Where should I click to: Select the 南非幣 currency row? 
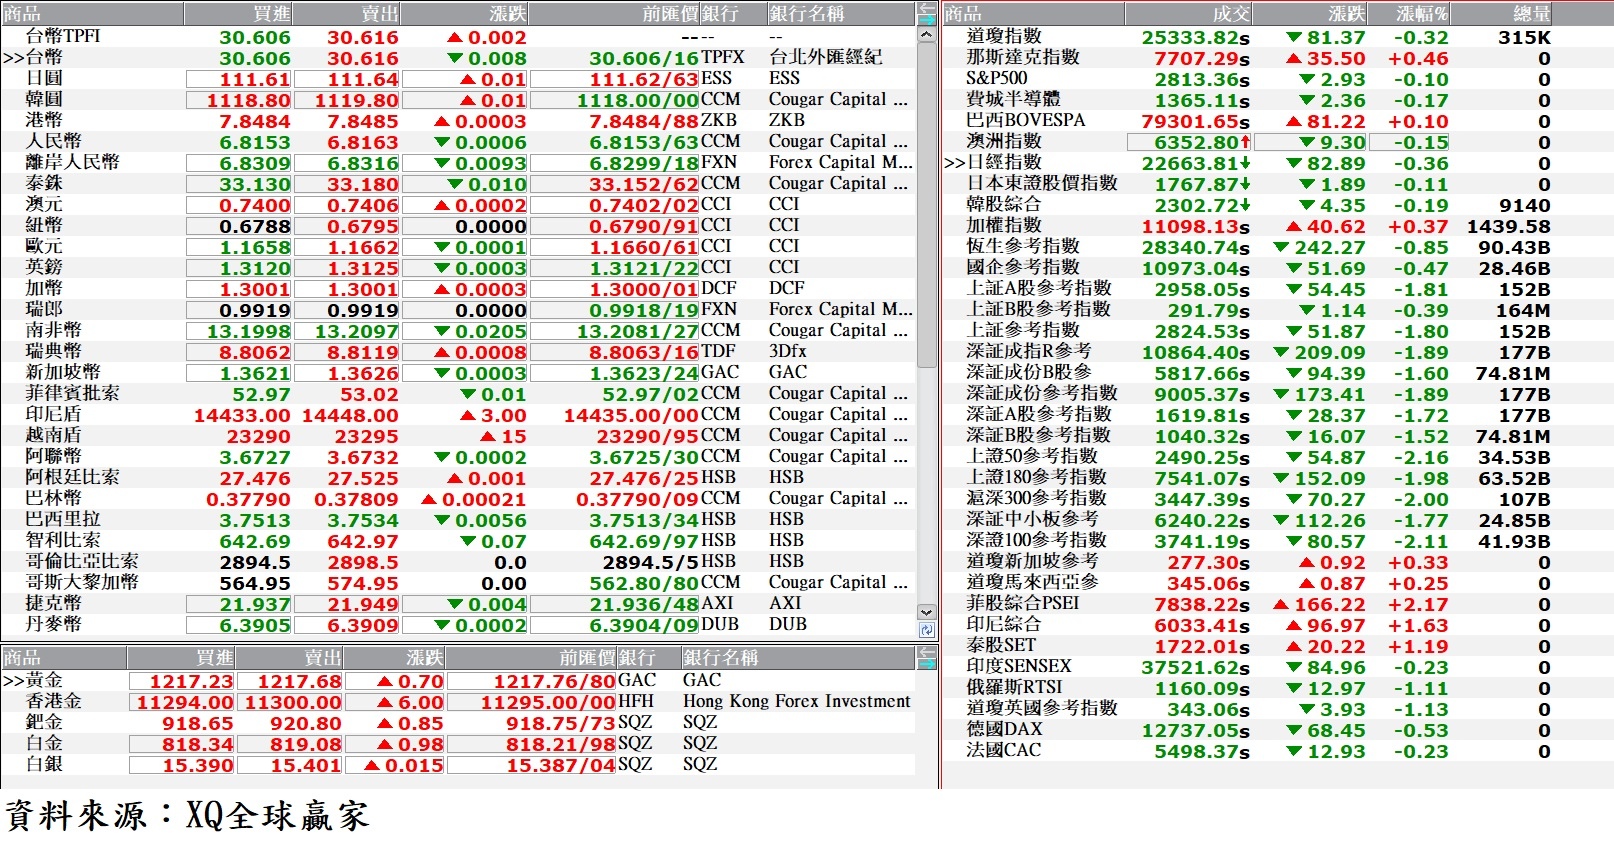[x=458, y=330]
